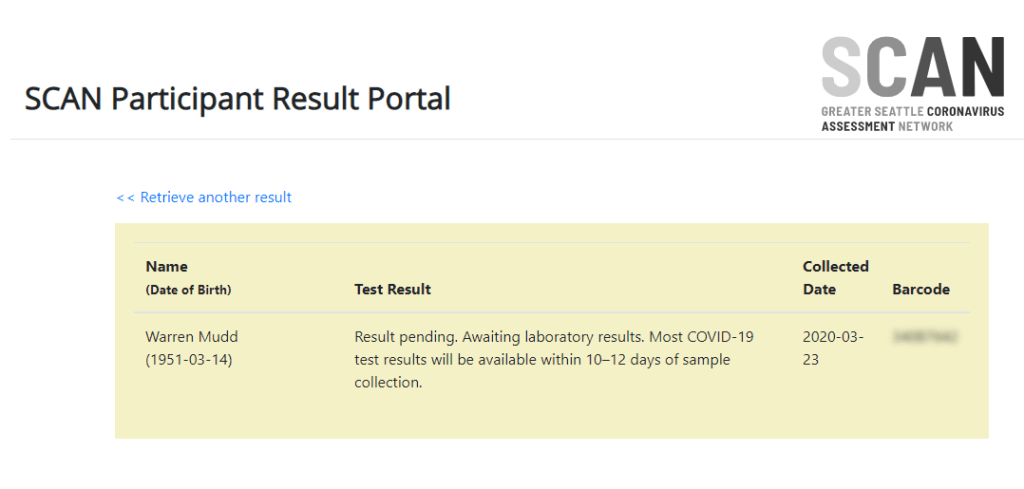Click the Collected Date column header
Image resolution: width=1024 pixels, height=489 pixels.
pos(835,277)
